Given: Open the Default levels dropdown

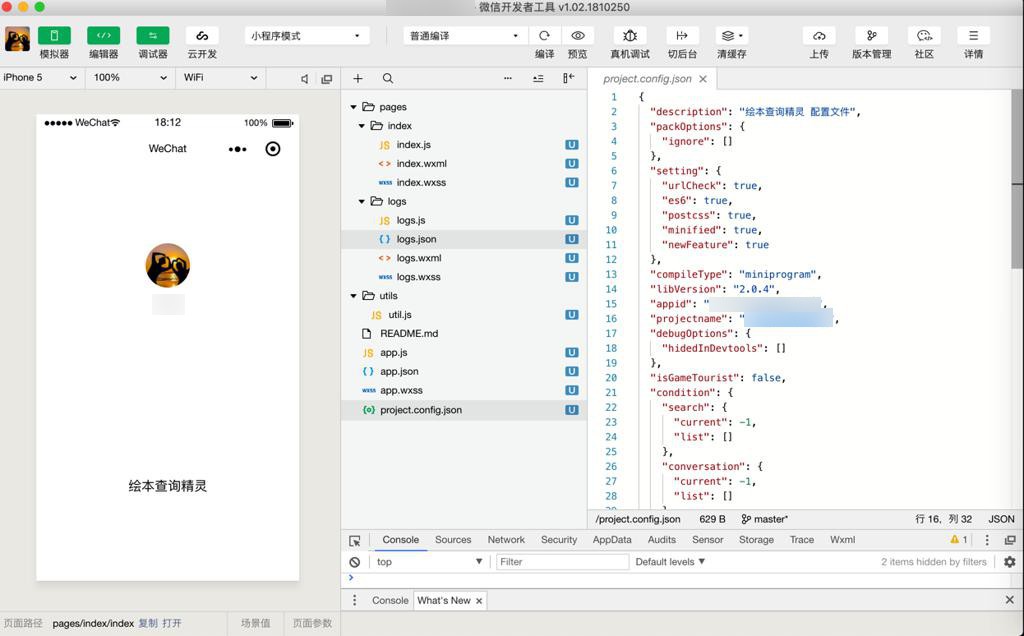Looking at the screenshot, I should point(671,562).
